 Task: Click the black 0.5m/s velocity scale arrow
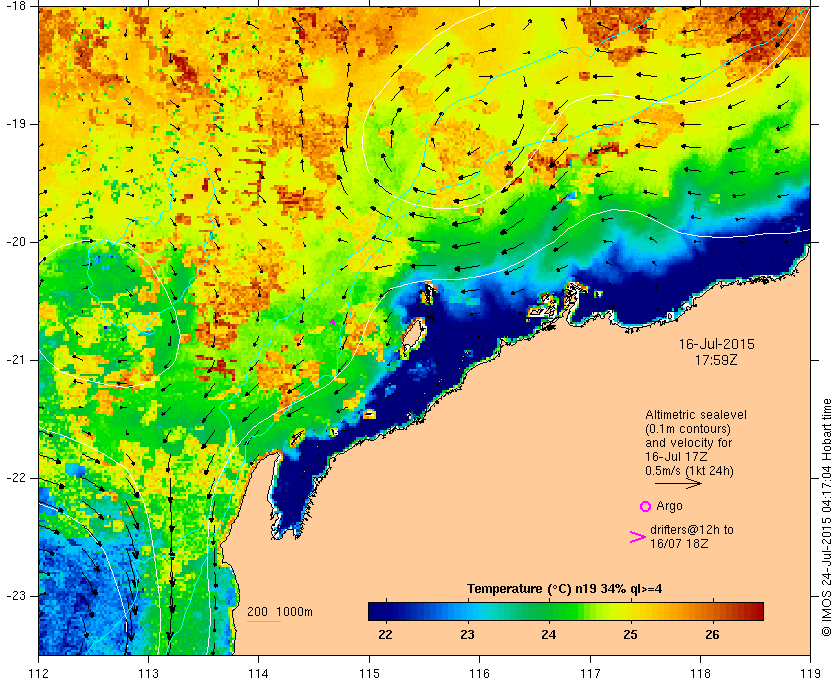(678, 484)
